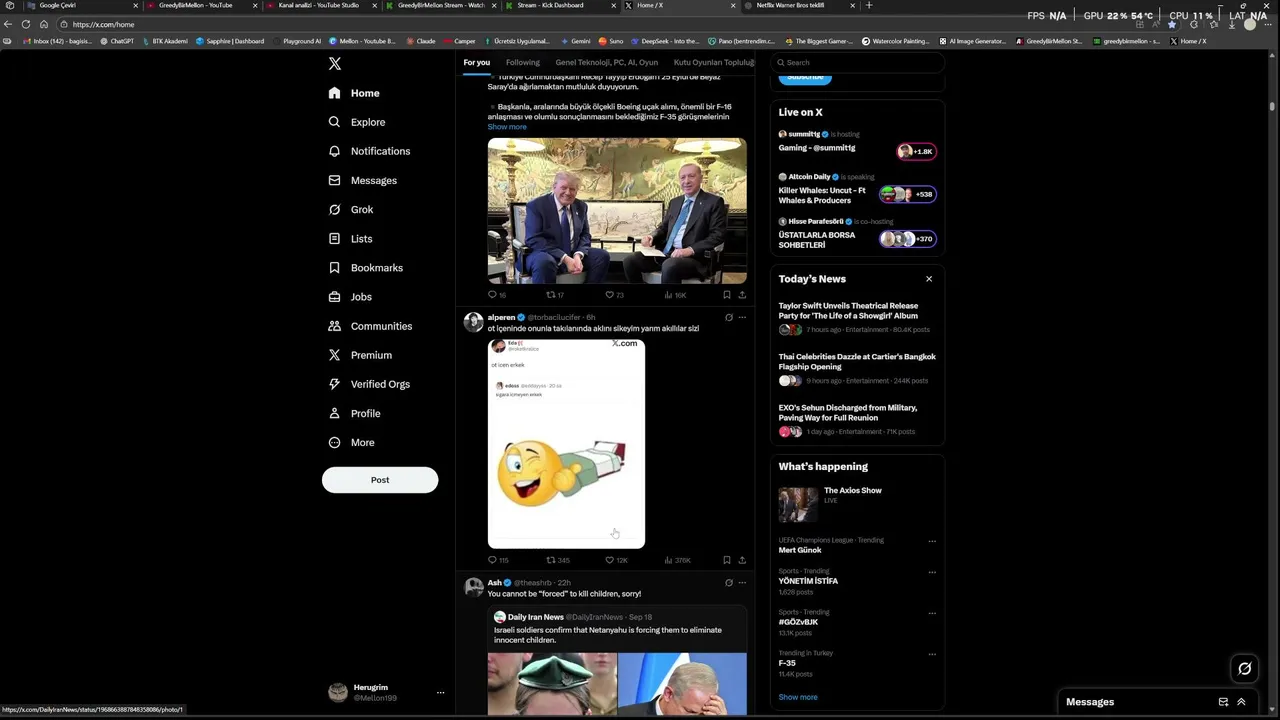Viewport: 1280px width, 720px height.
Task: Open Notifications from the sidebar
Action: (x=369, y=151)
